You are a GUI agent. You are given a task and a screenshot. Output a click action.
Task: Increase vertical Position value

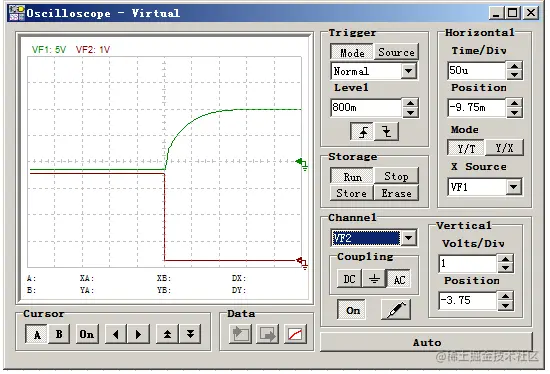(505, 296)
